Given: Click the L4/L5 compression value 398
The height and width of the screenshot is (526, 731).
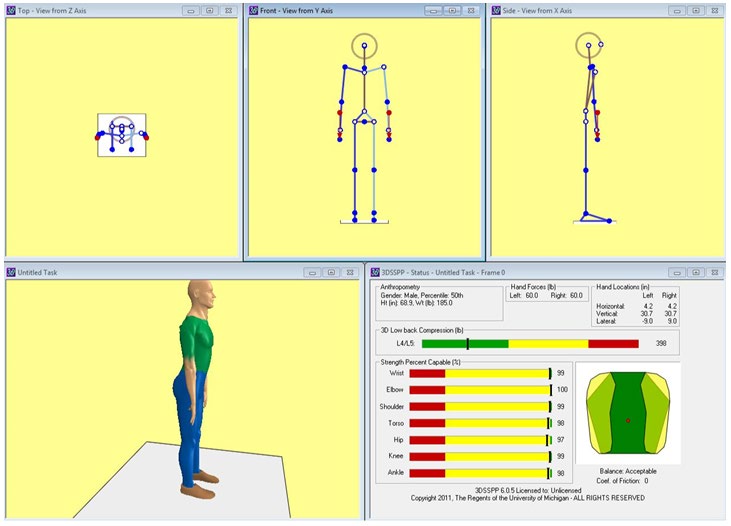Looking at the screenshot, I should click(661, 343).
